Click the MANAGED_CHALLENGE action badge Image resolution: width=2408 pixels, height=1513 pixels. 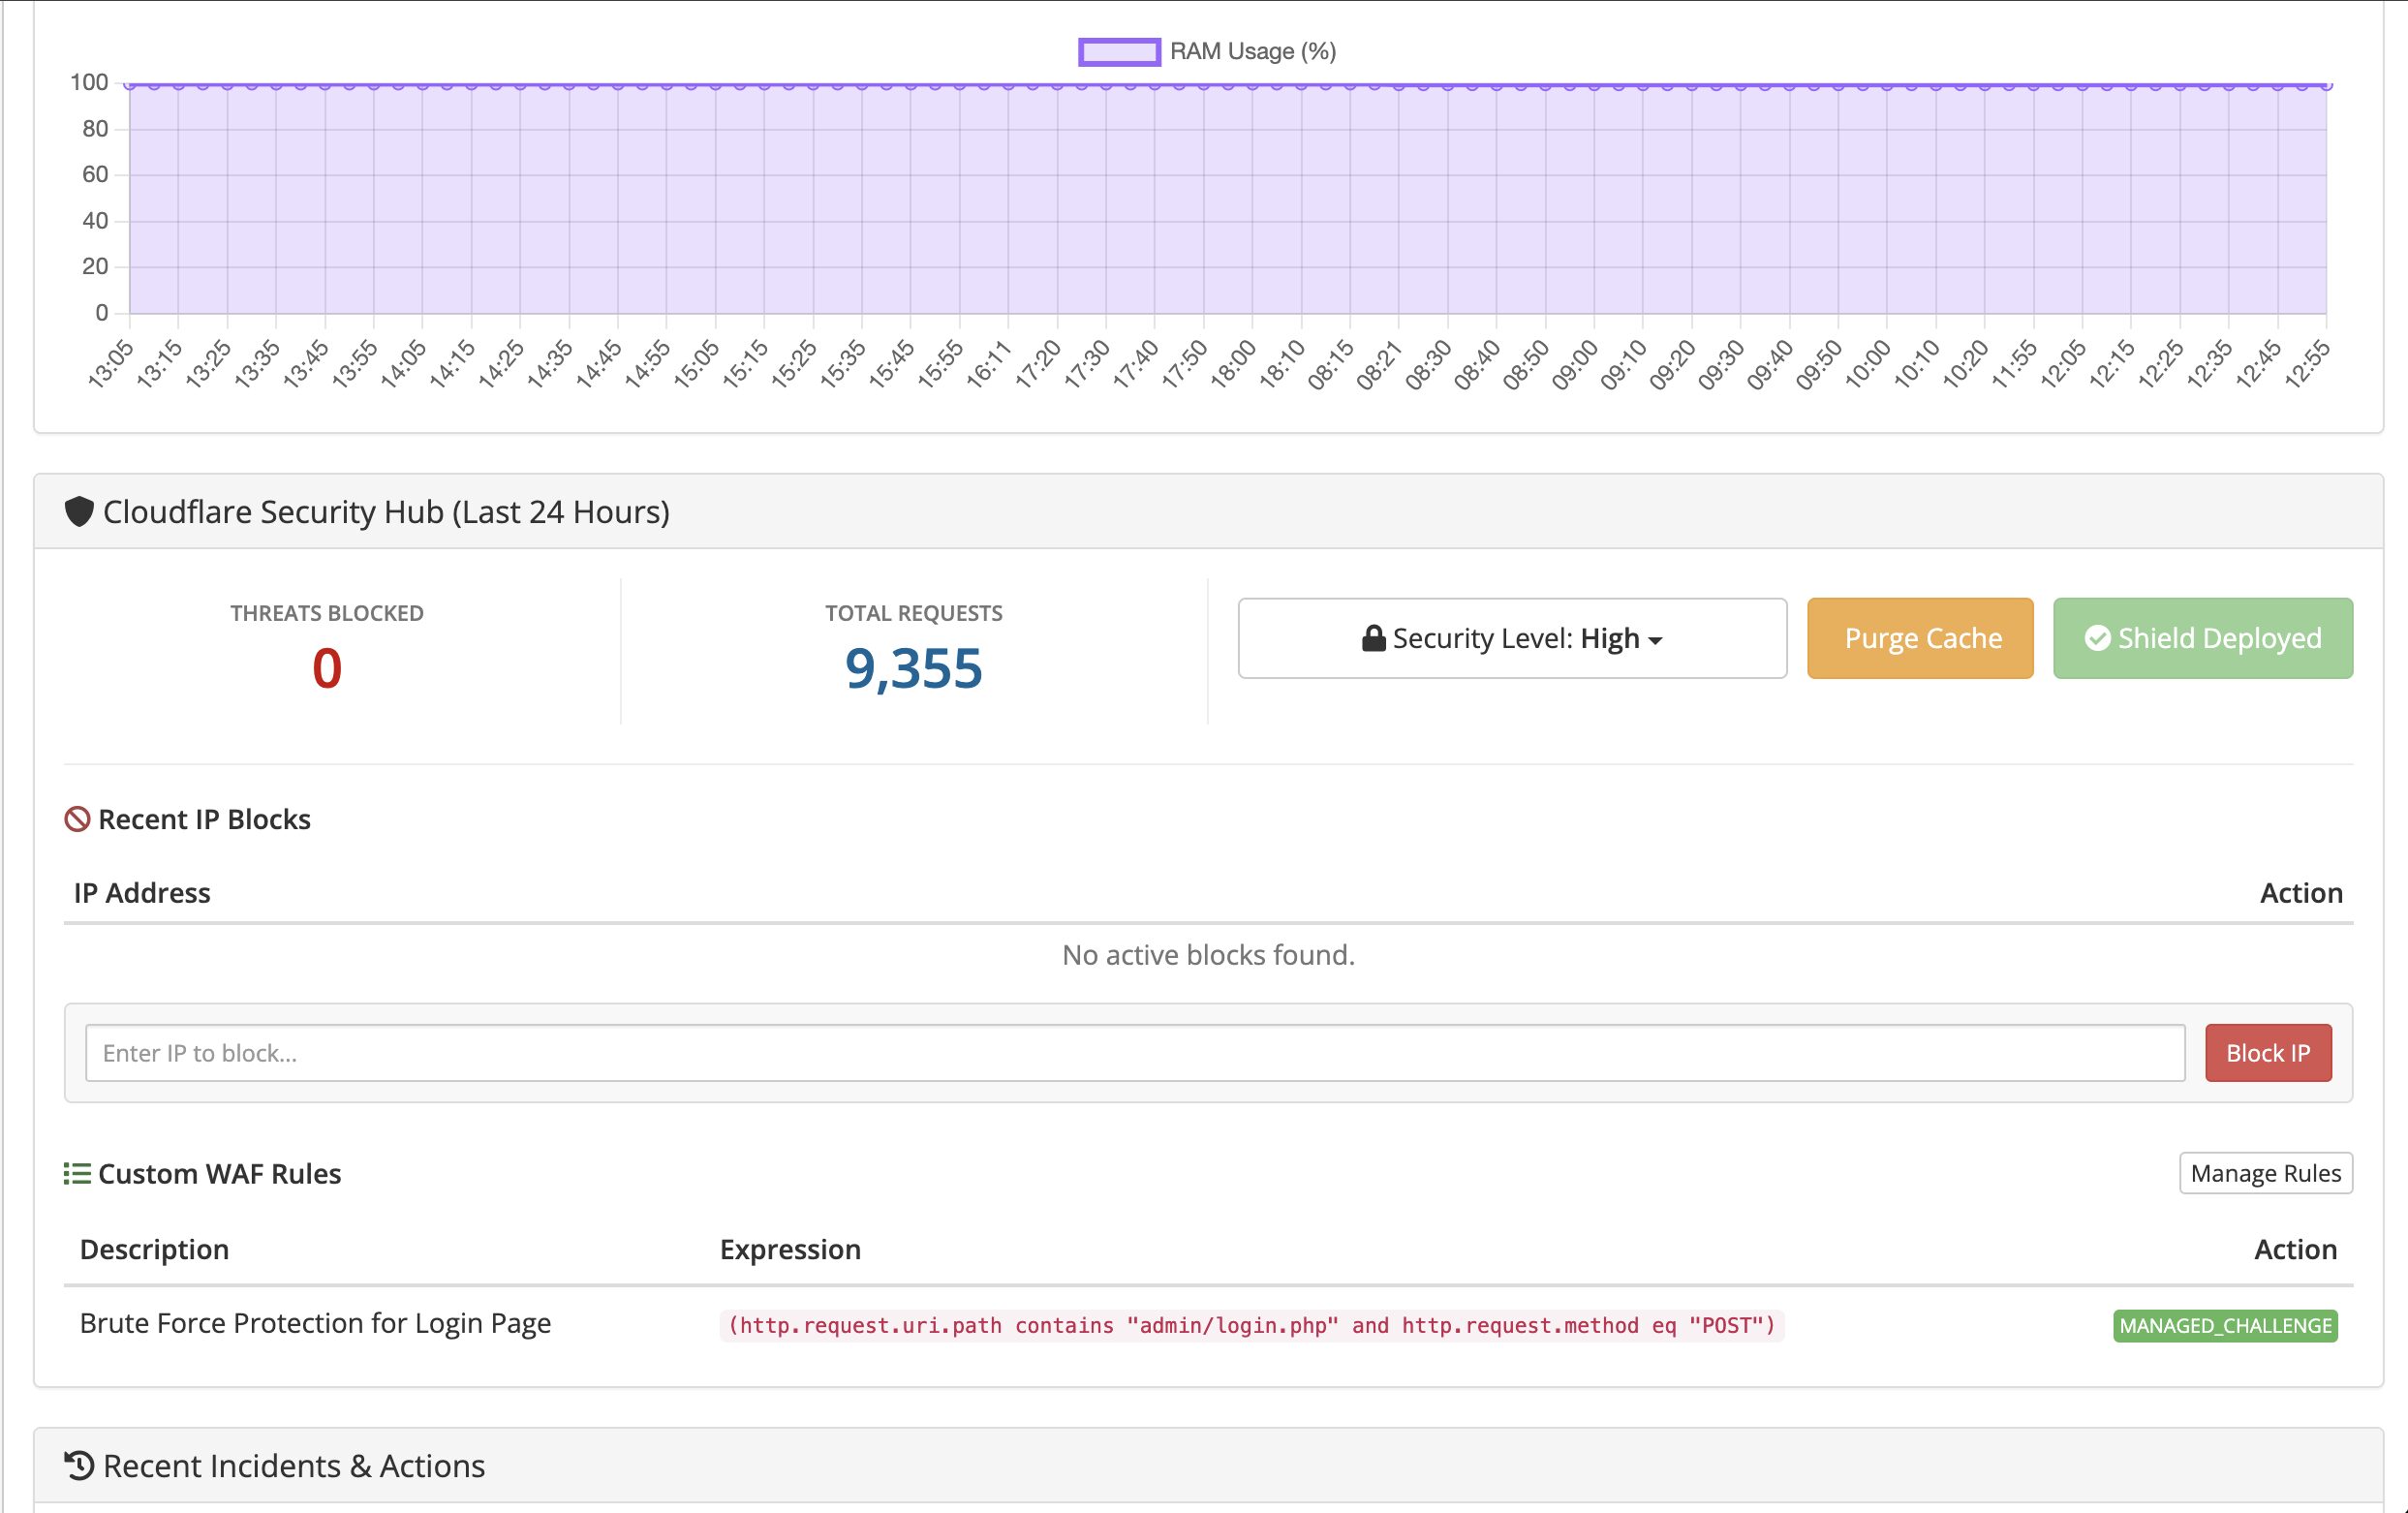[x=2225, y=1325]
